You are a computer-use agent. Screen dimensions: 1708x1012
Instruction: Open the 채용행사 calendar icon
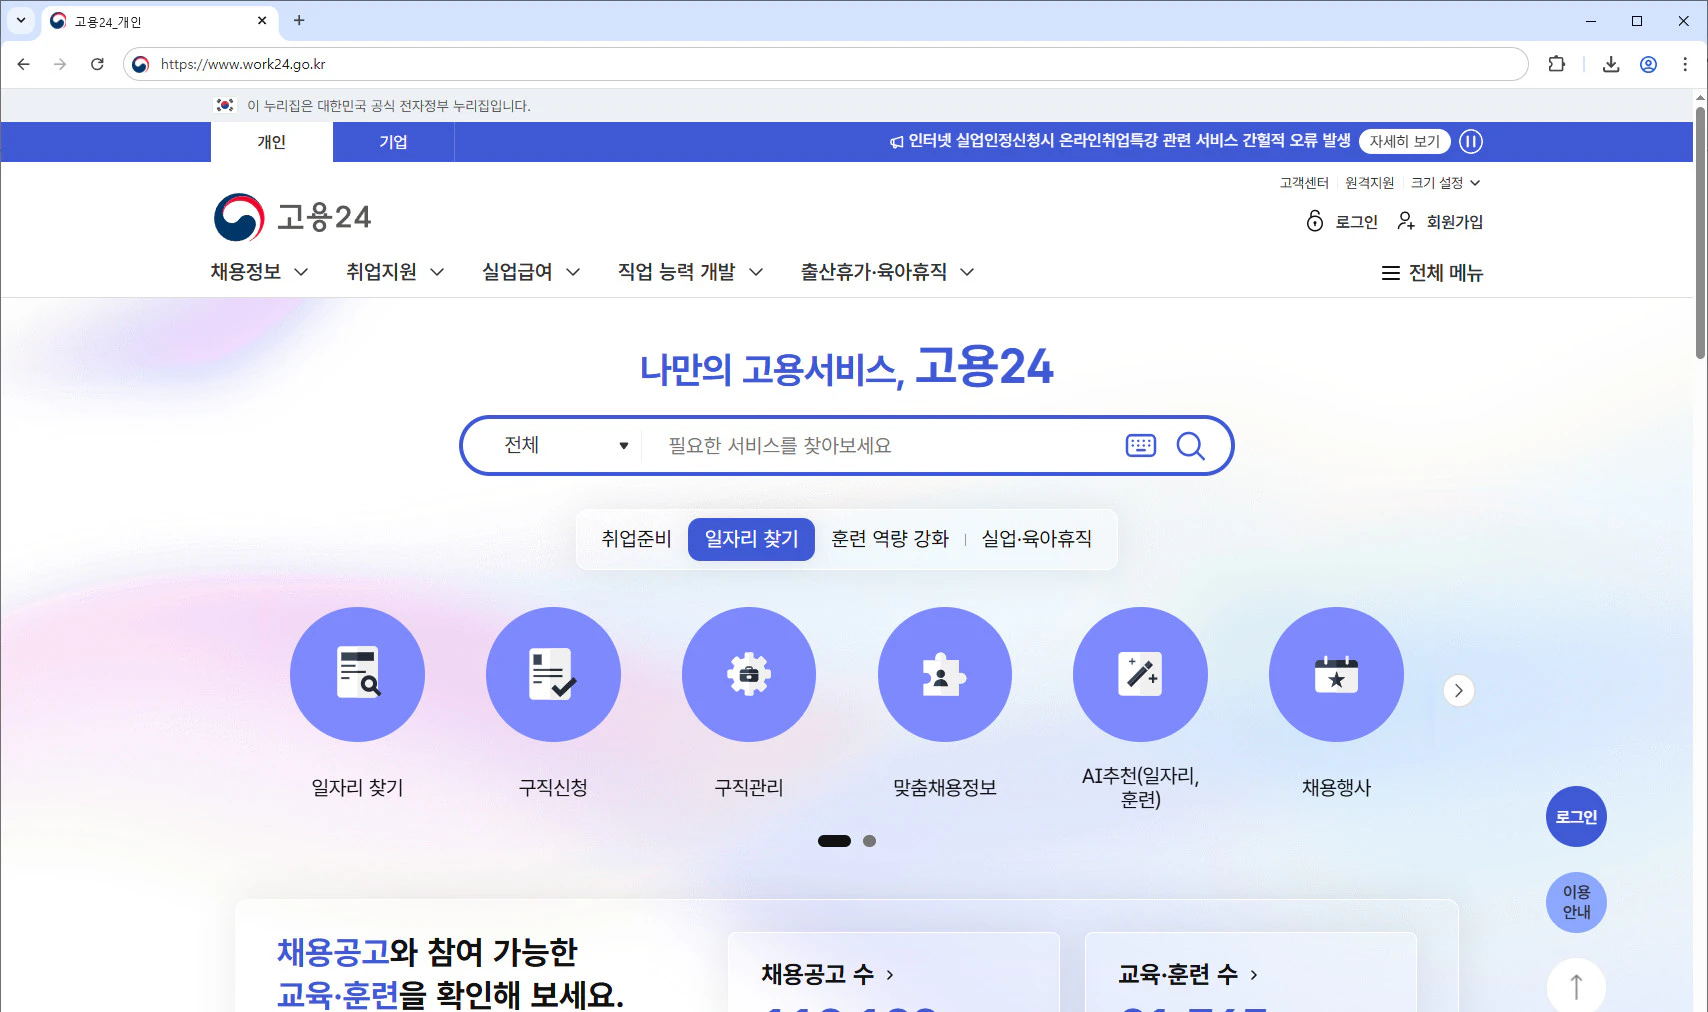tap(1336, 674)
